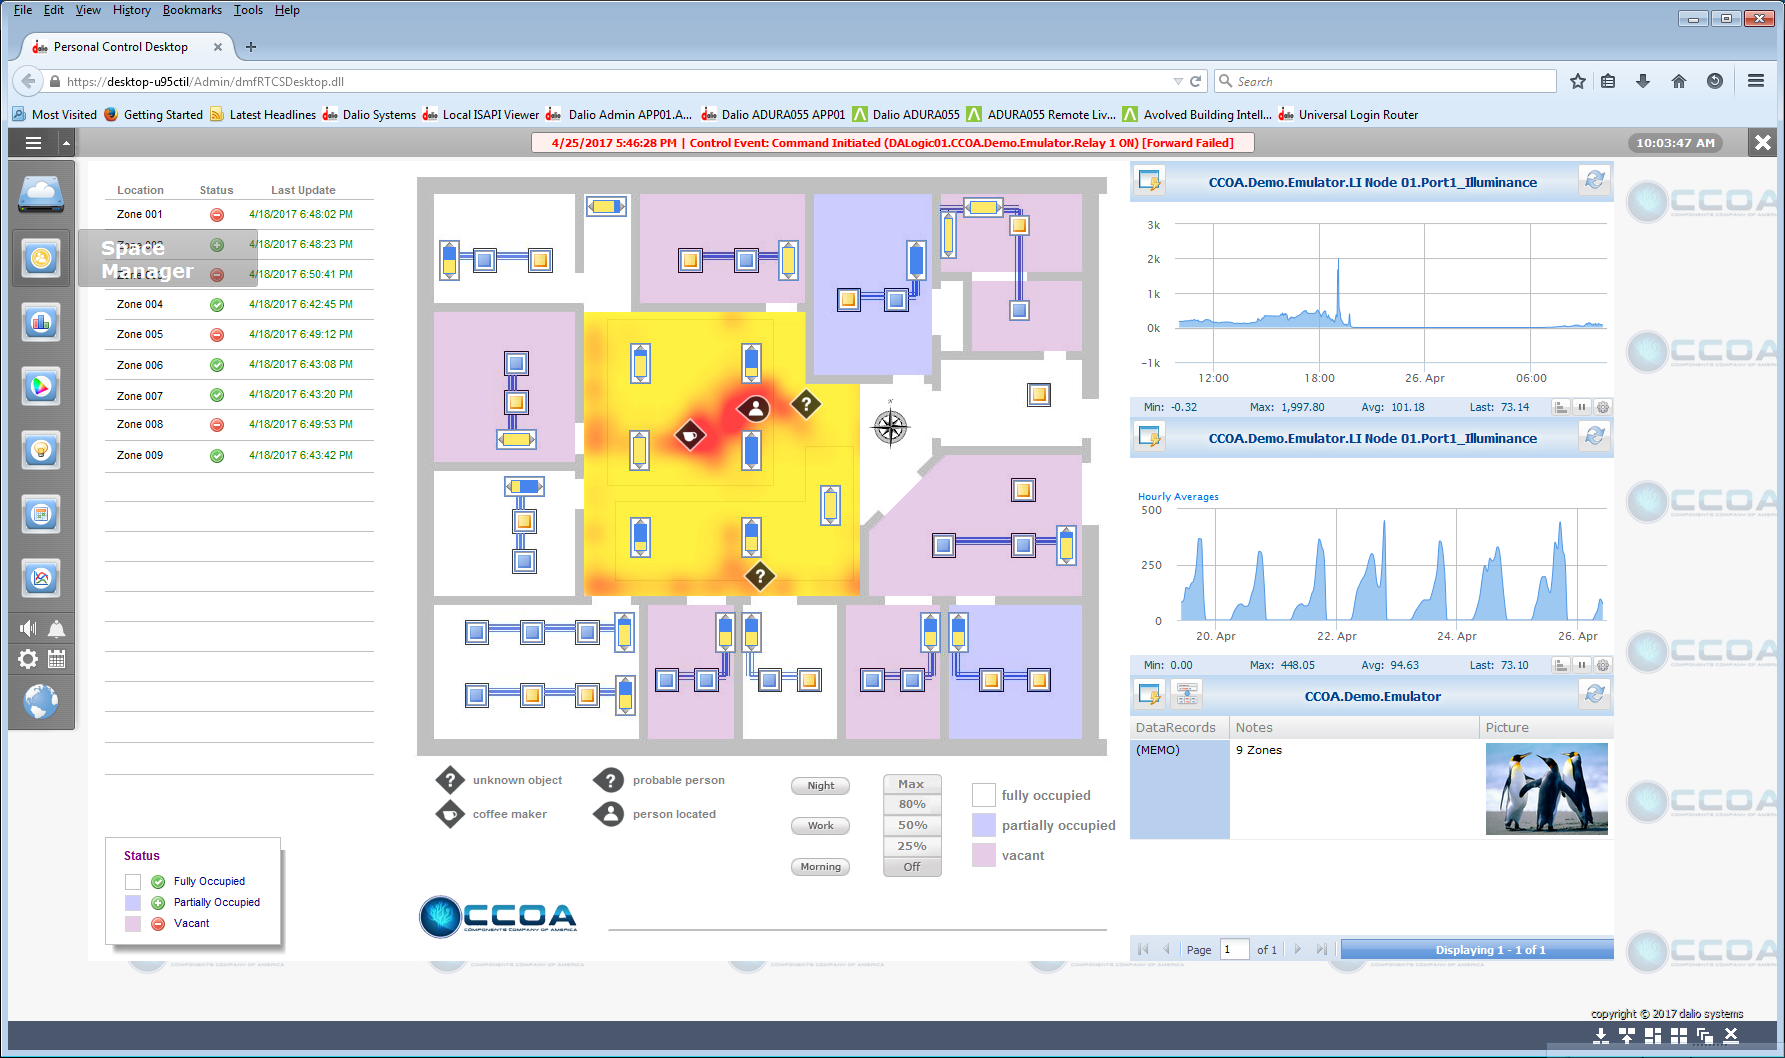1785x1058 pixels.
Task: Click the four-square tile icon in bottom bar
Action: tap(1679, 1036)
